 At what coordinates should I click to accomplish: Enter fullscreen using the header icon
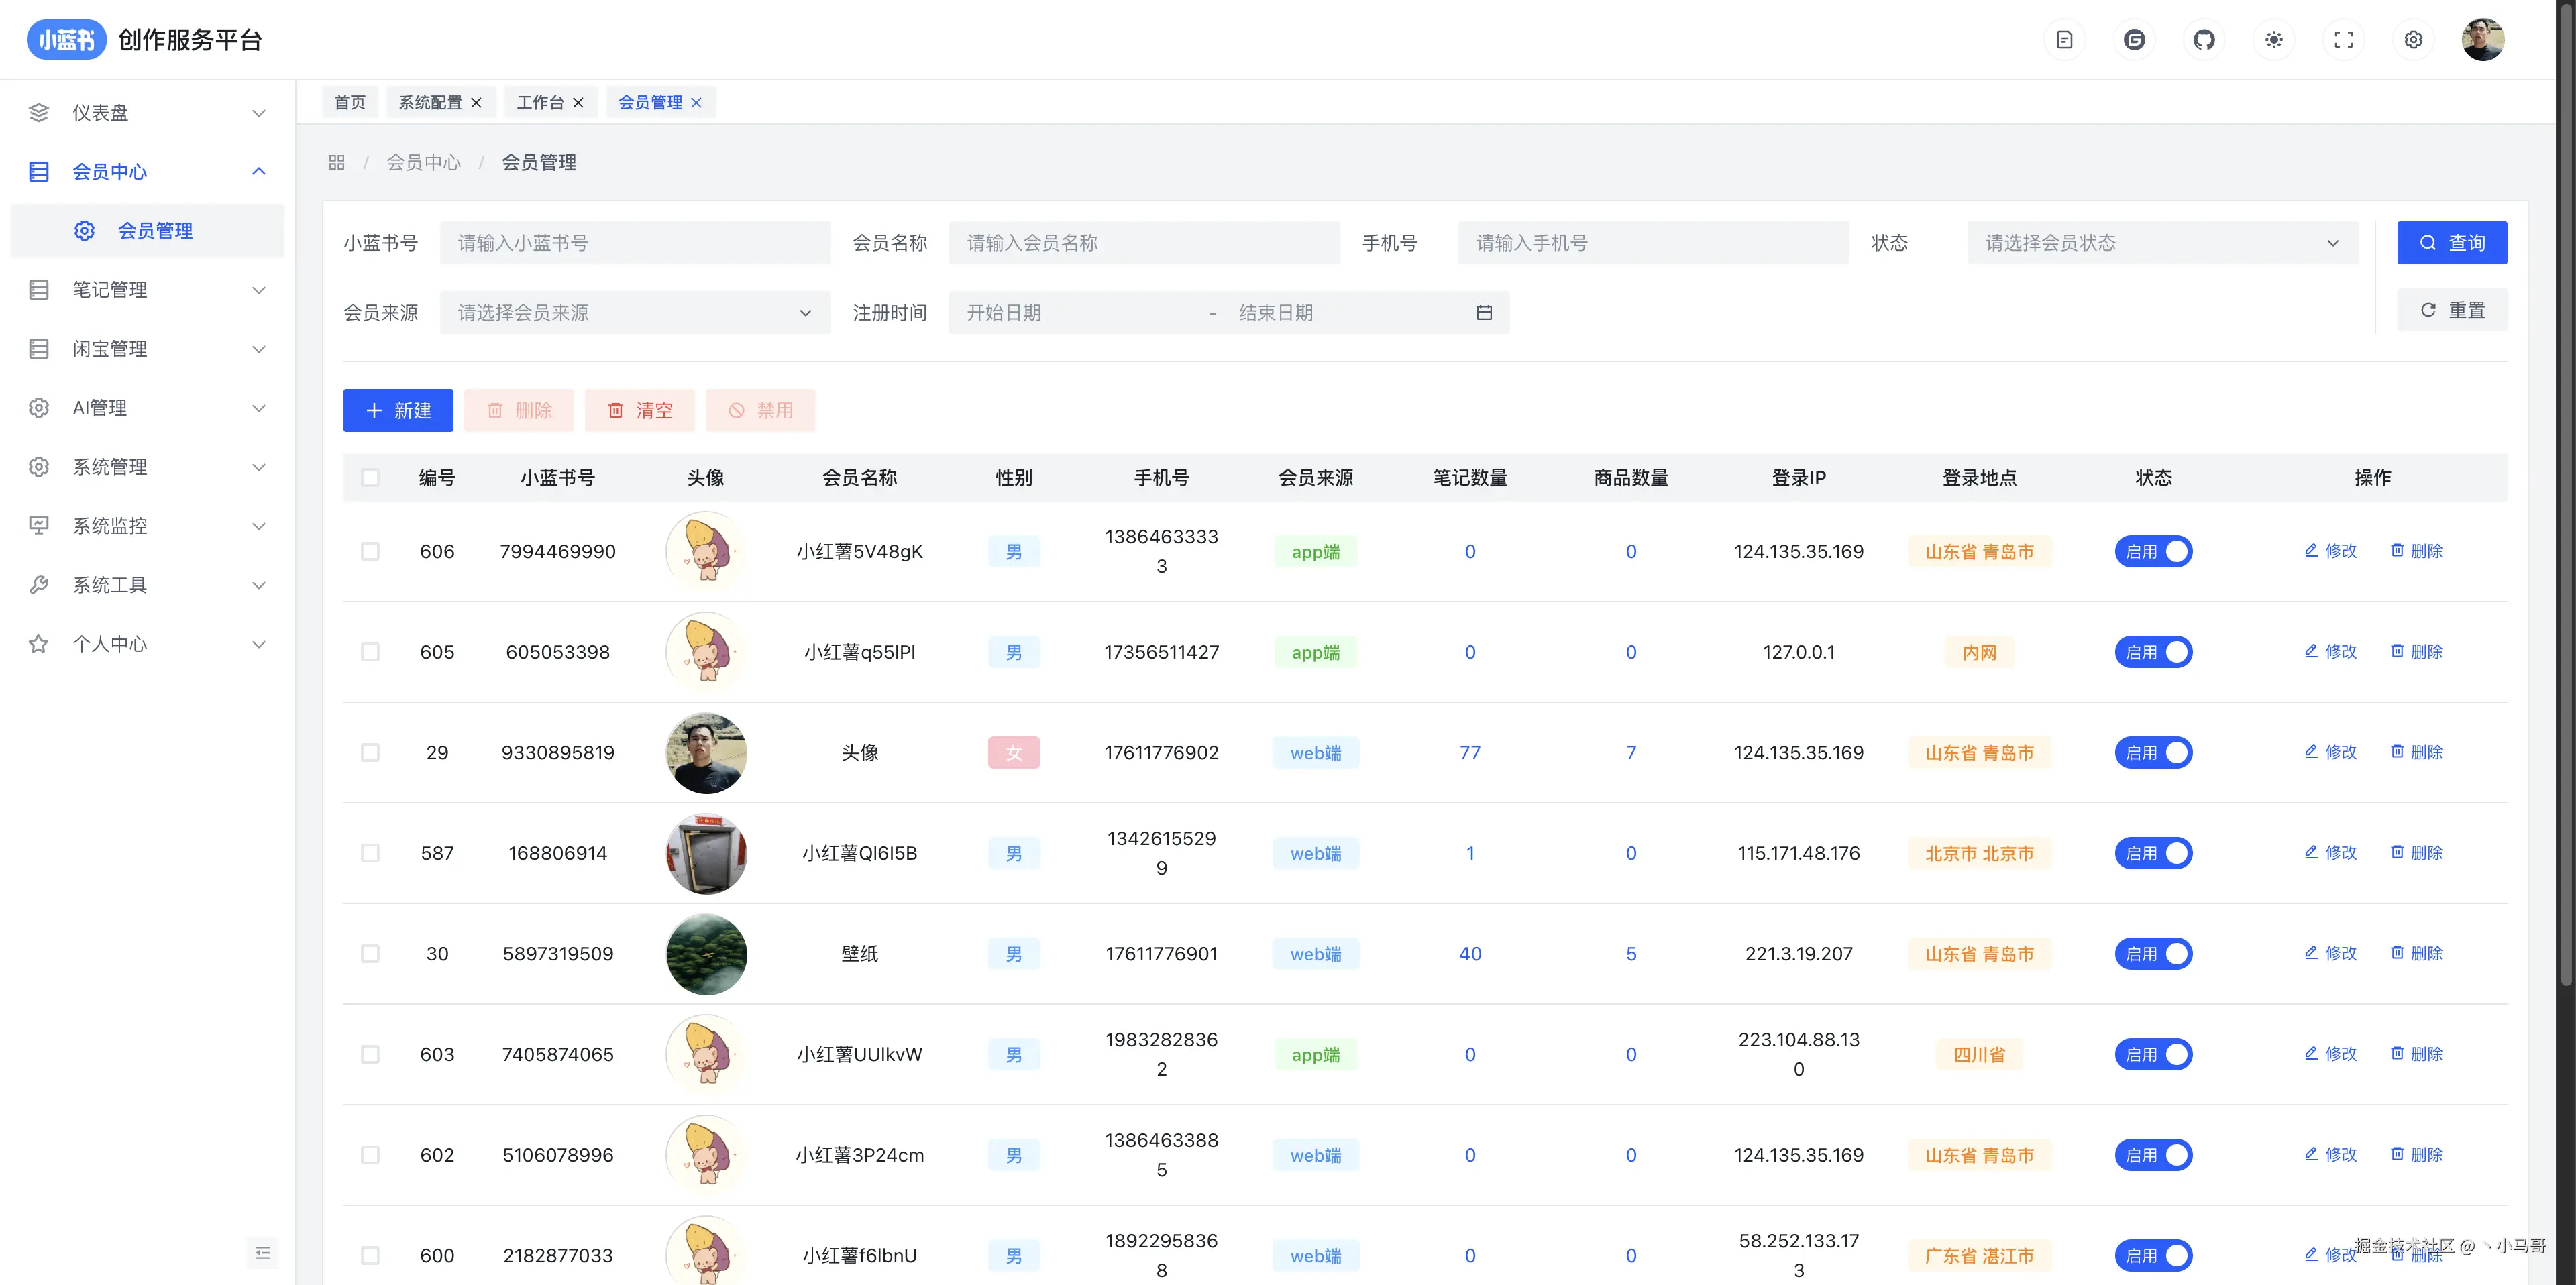tap(2343, 40)
